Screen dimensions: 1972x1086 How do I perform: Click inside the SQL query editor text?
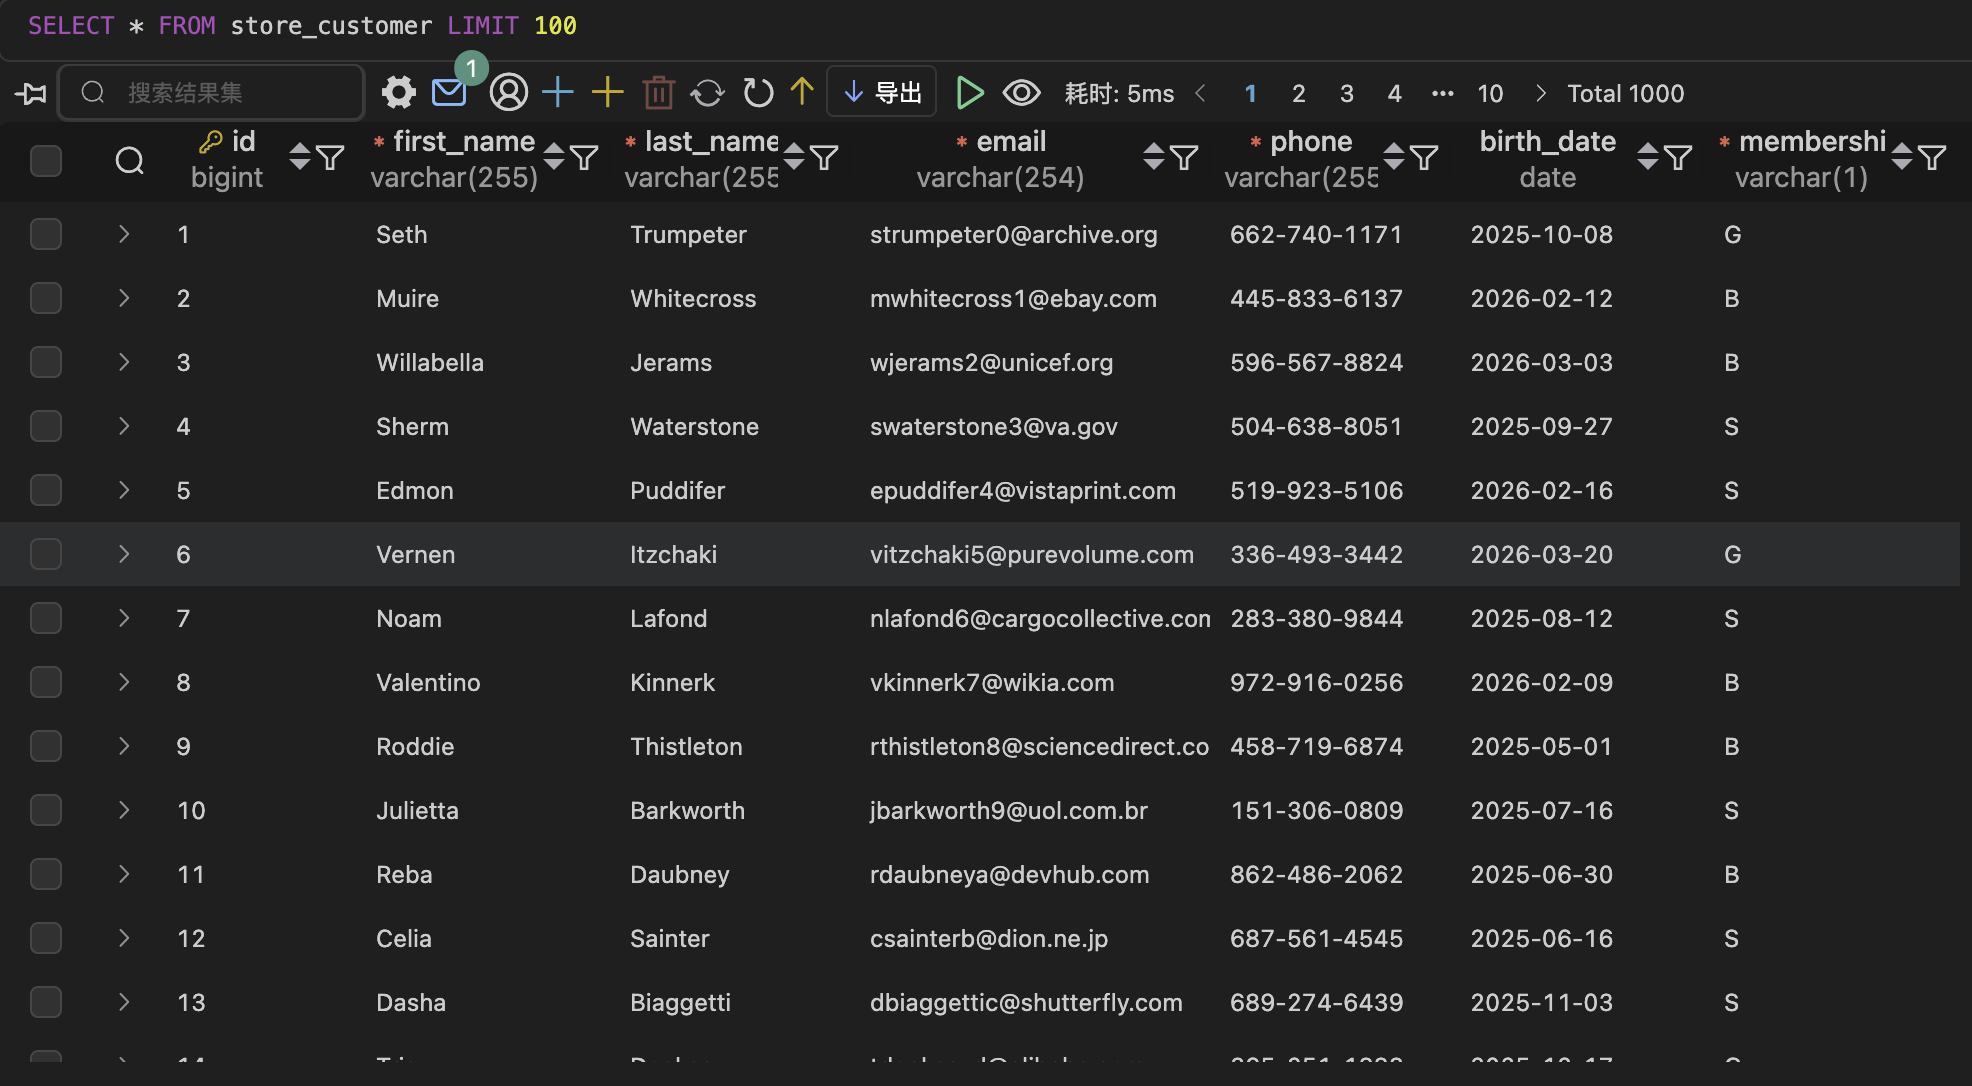(x=302, y=25)
